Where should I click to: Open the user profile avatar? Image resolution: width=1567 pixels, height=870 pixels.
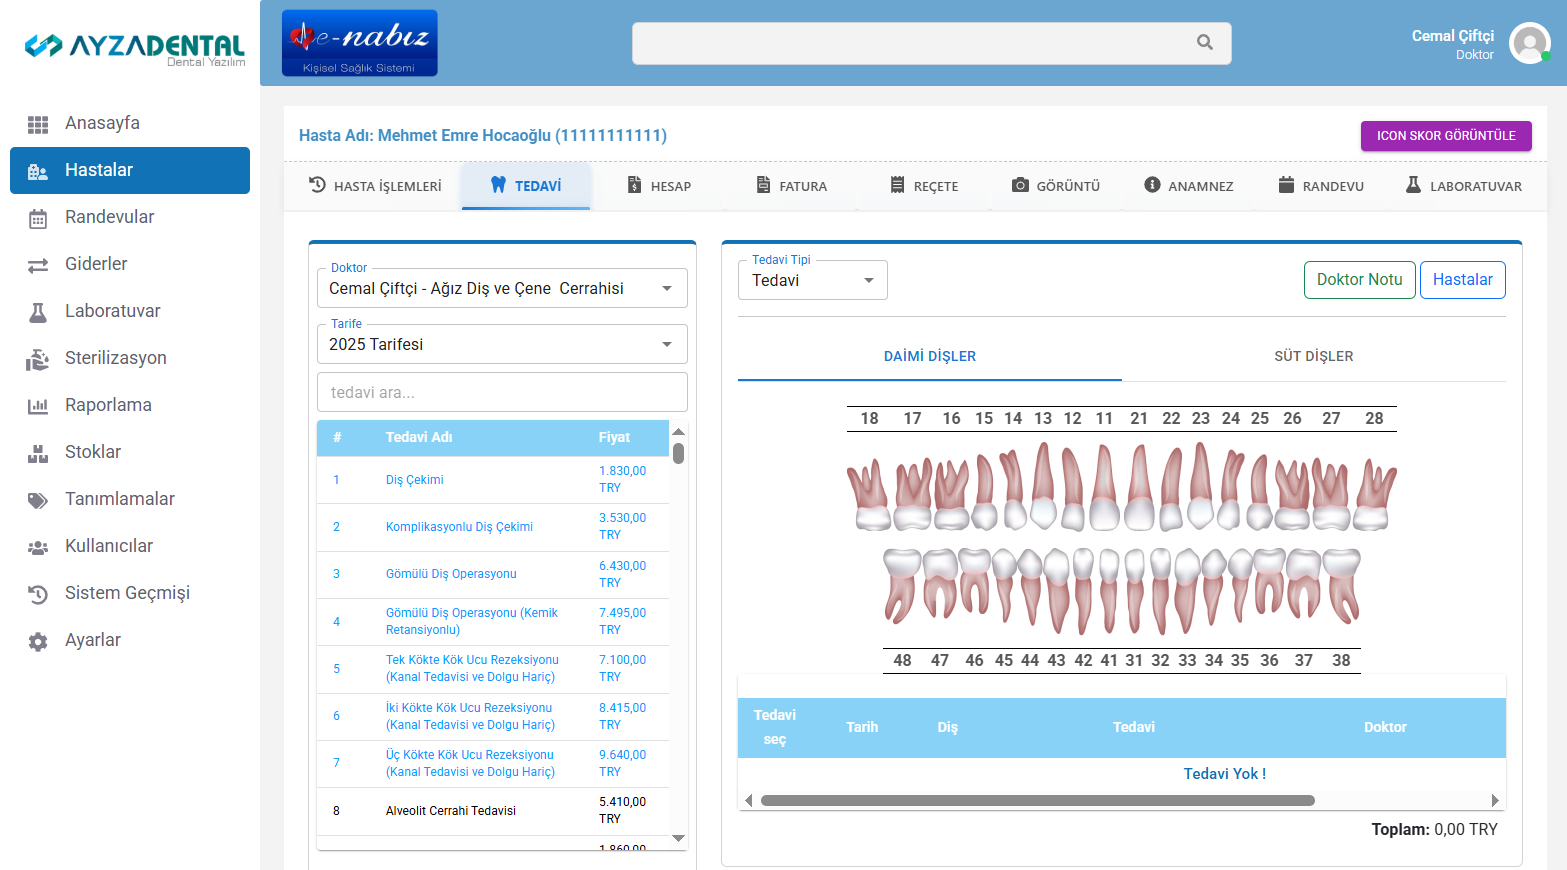pyautogui.click(x=1529, y=44)
